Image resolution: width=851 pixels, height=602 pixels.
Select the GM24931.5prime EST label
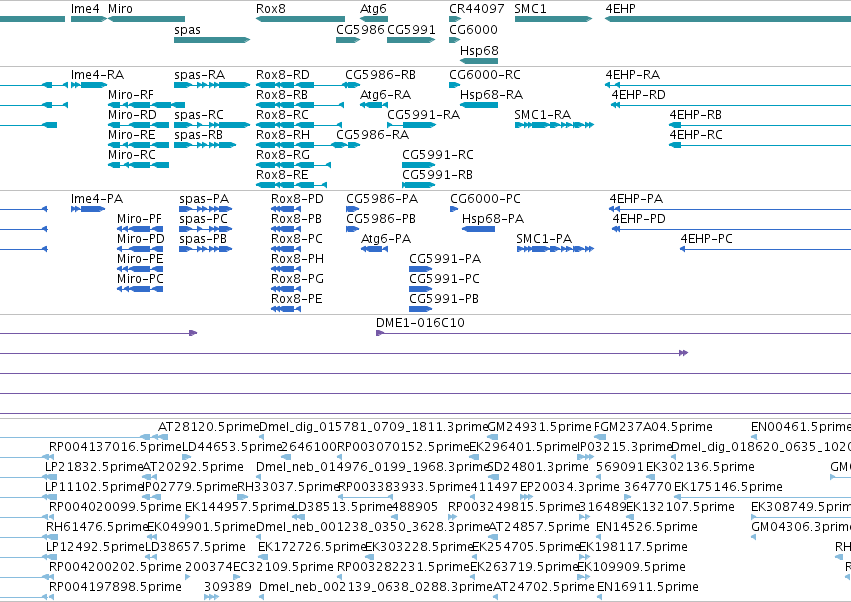[539, 427]
